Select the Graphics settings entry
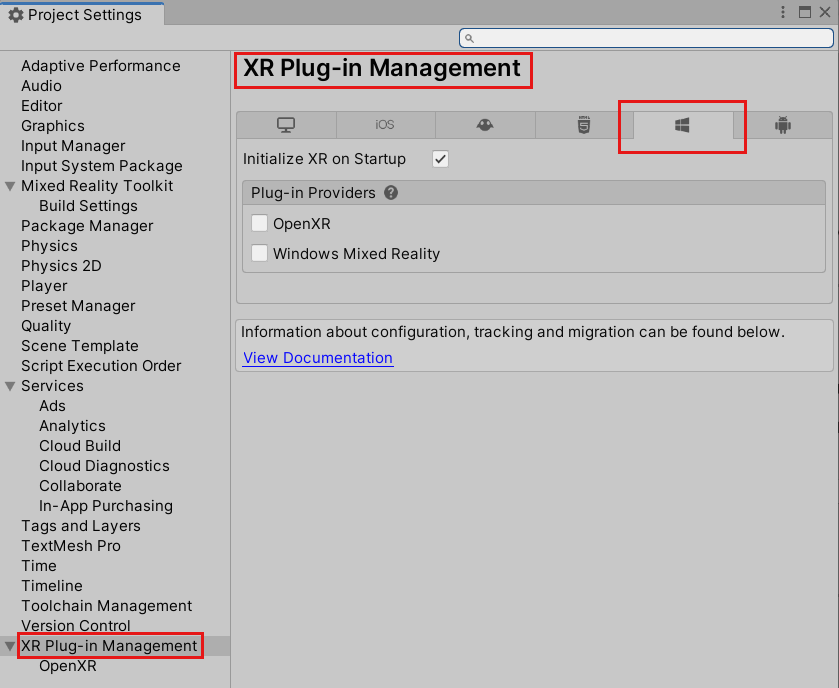 pos(52,126)
